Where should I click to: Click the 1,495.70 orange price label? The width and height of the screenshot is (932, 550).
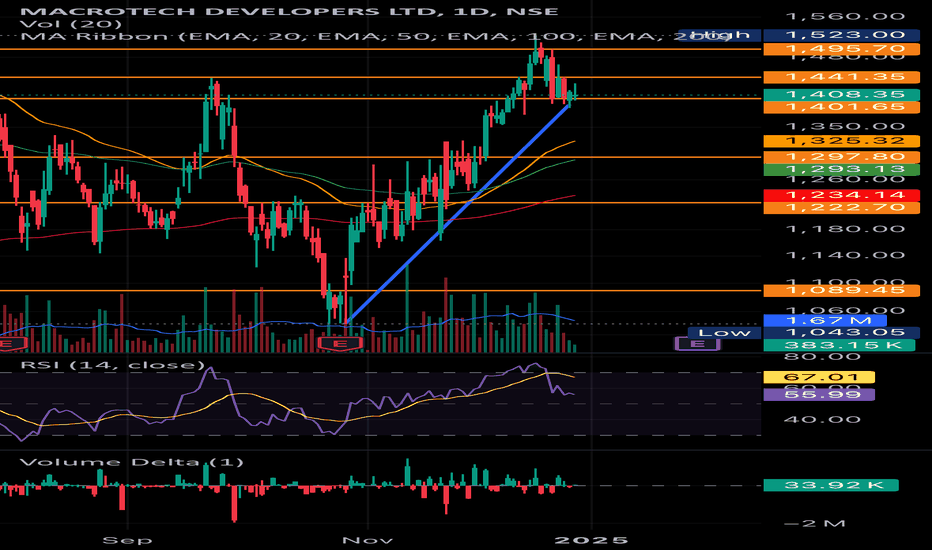pos(842,49)
